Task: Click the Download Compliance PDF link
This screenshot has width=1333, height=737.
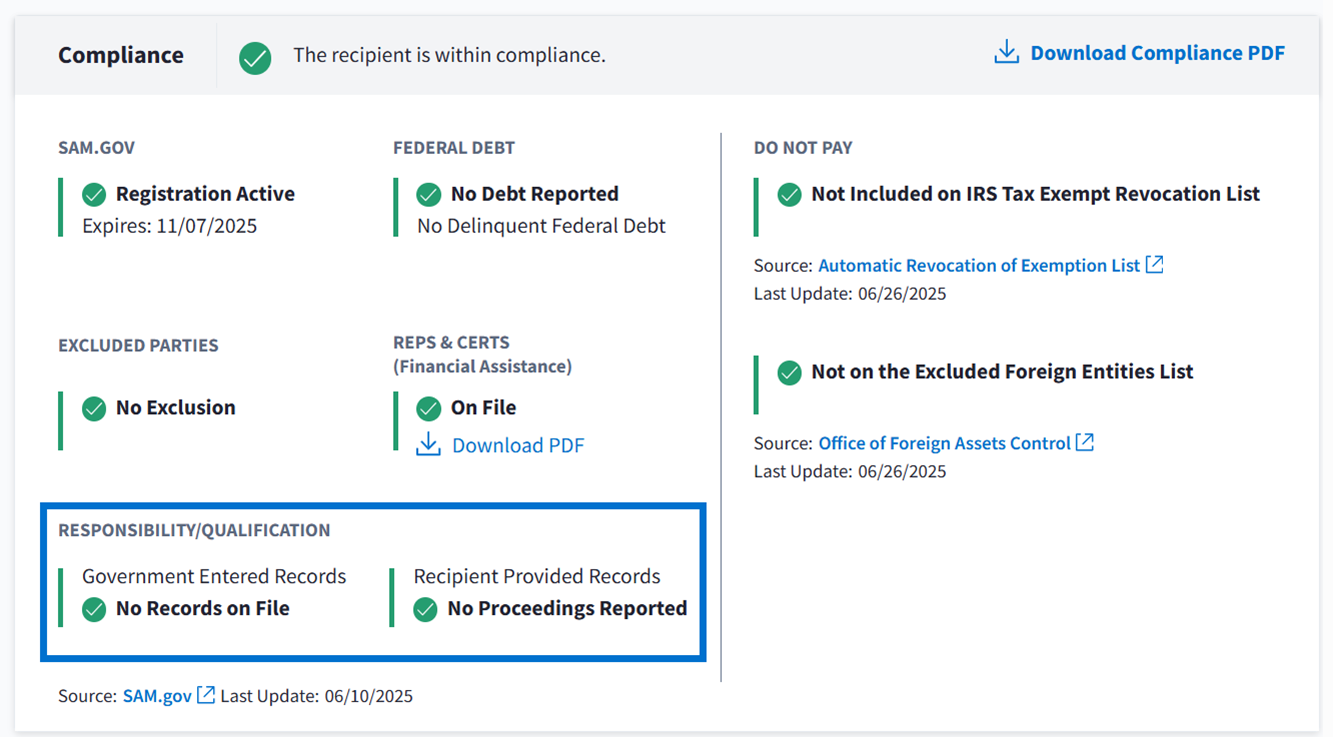Action: tap(1157, 53)
